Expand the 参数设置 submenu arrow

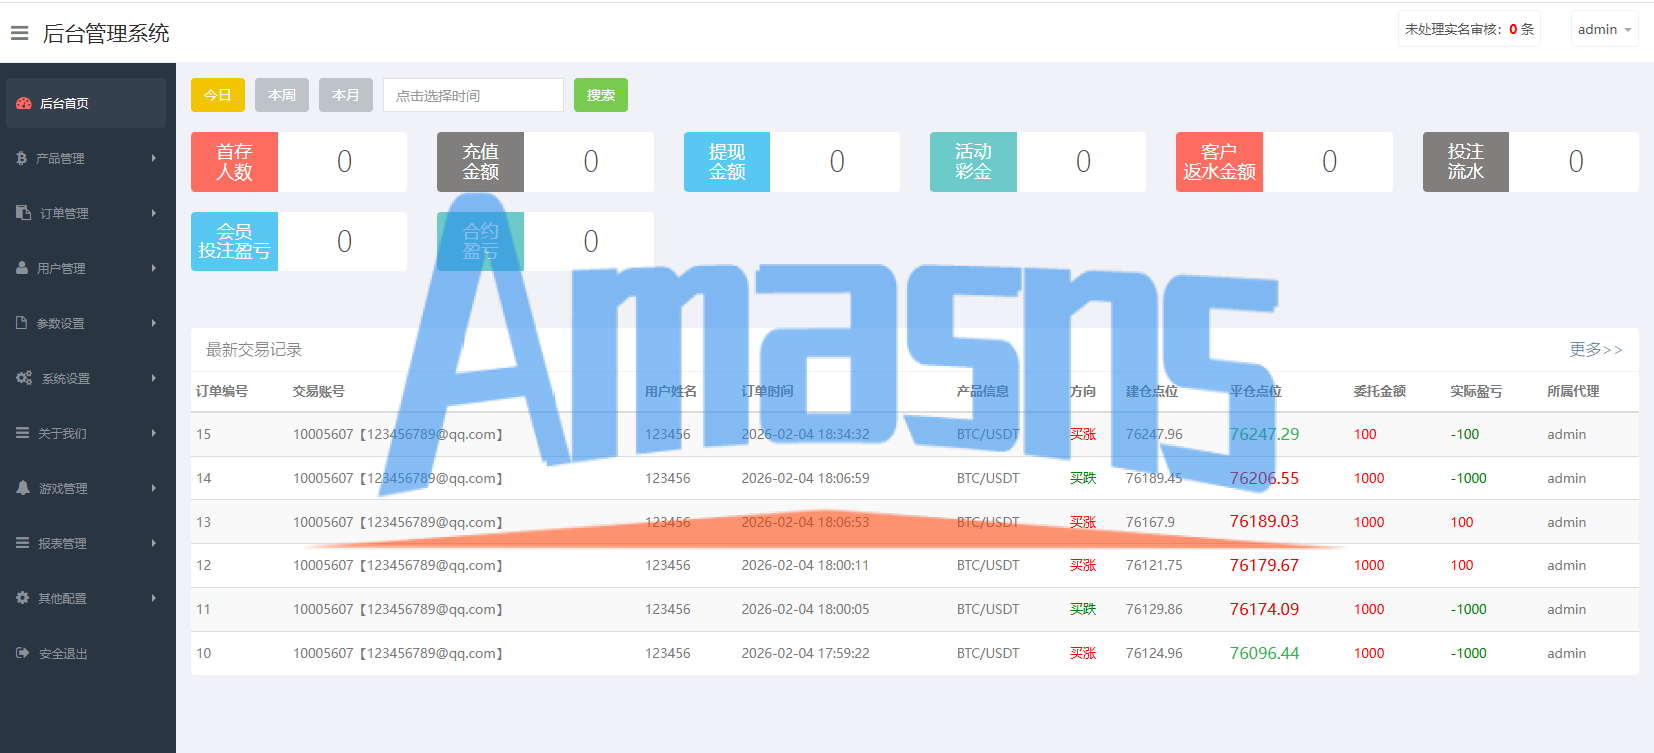tap(154, 323)
